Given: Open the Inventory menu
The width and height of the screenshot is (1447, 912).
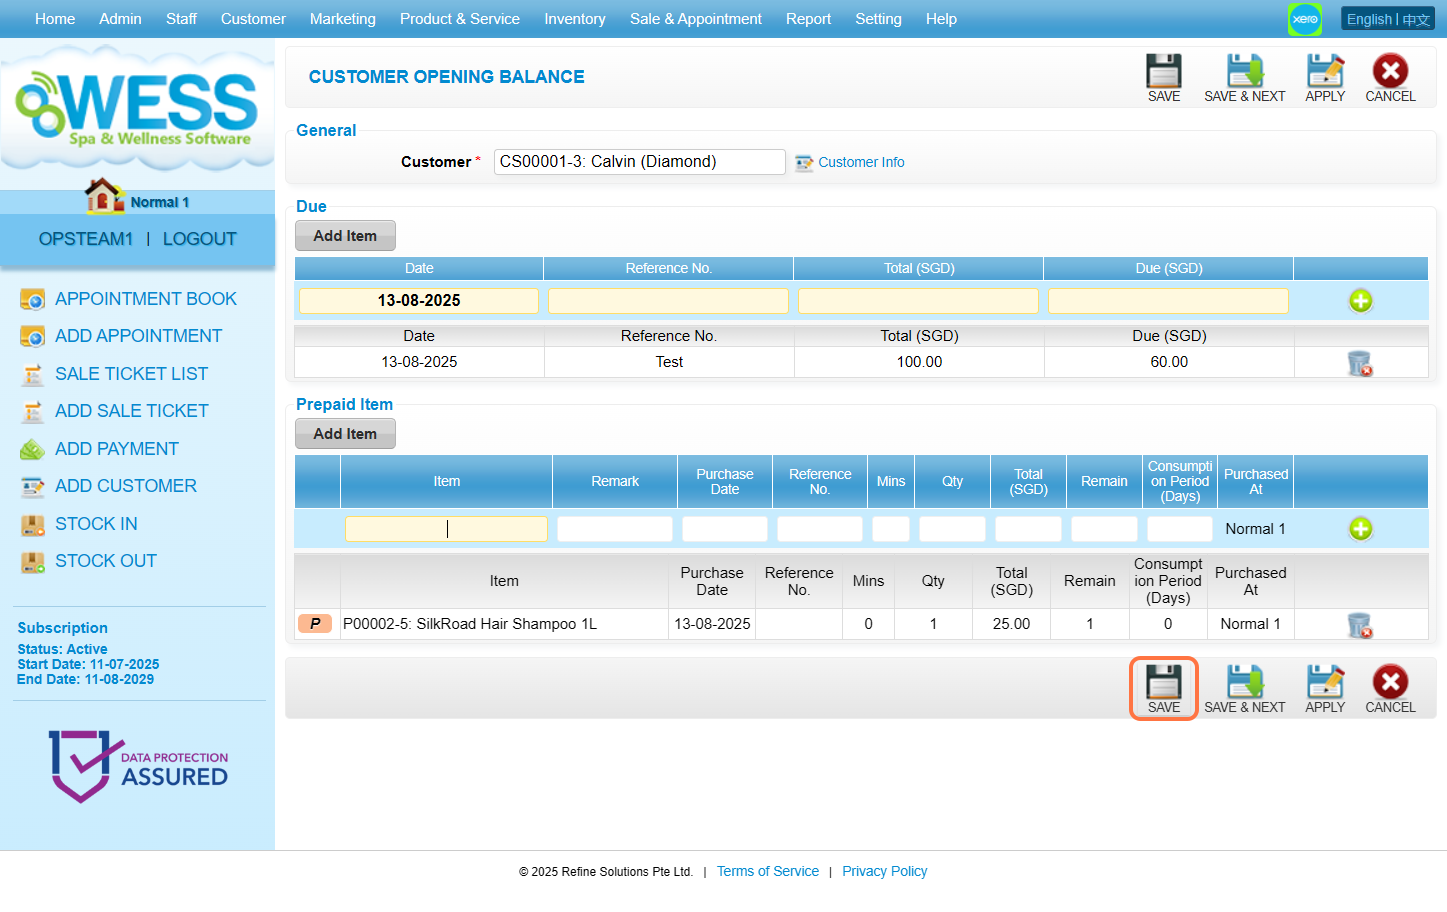Looking at the screenshot, I should pyautogui.click(x=574, y=19).
